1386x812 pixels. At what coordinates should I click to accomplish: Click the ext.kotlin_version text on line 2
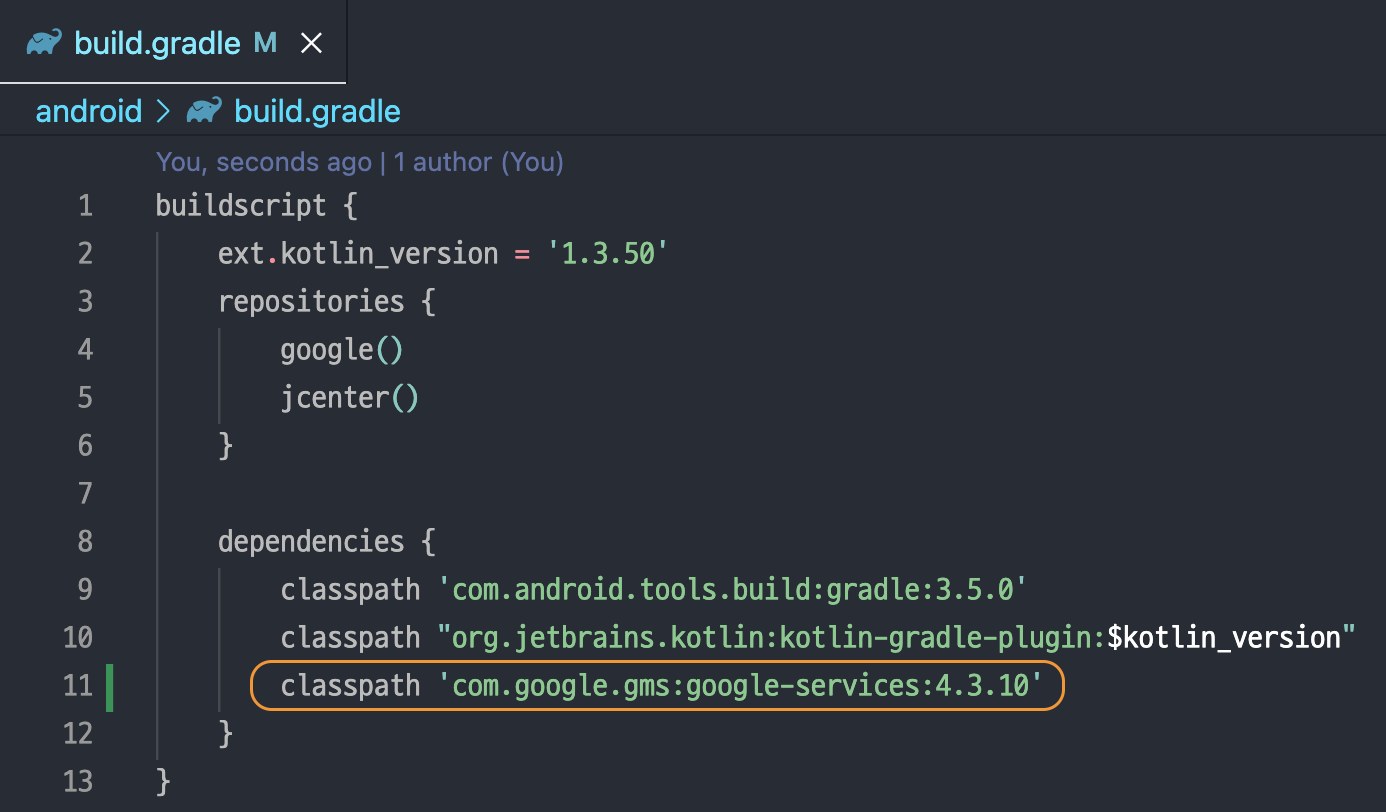tap(358, 254)
